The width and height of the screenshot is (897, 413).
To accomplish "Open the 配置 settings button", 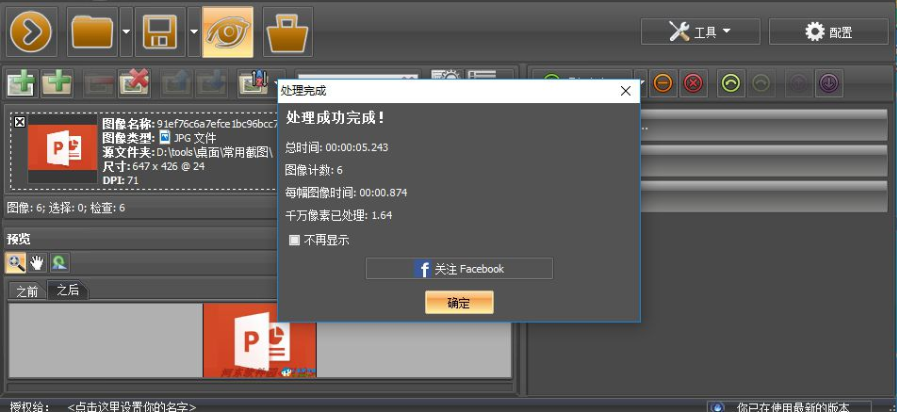I will point(829,31).
